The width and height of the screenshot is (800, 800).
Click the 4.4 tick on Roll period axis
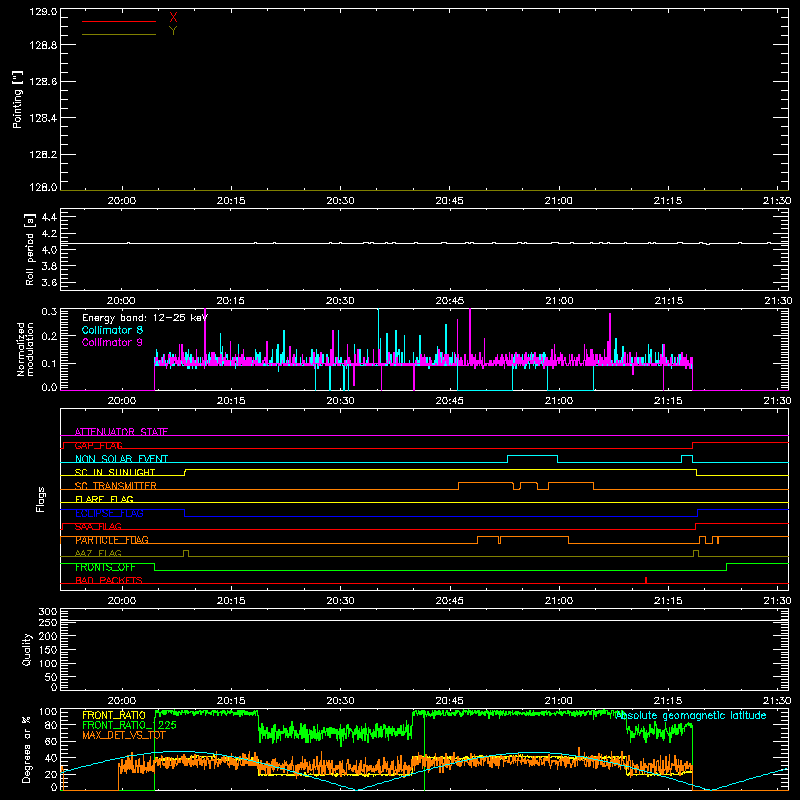pyautogui.click(x=49, y=217)
